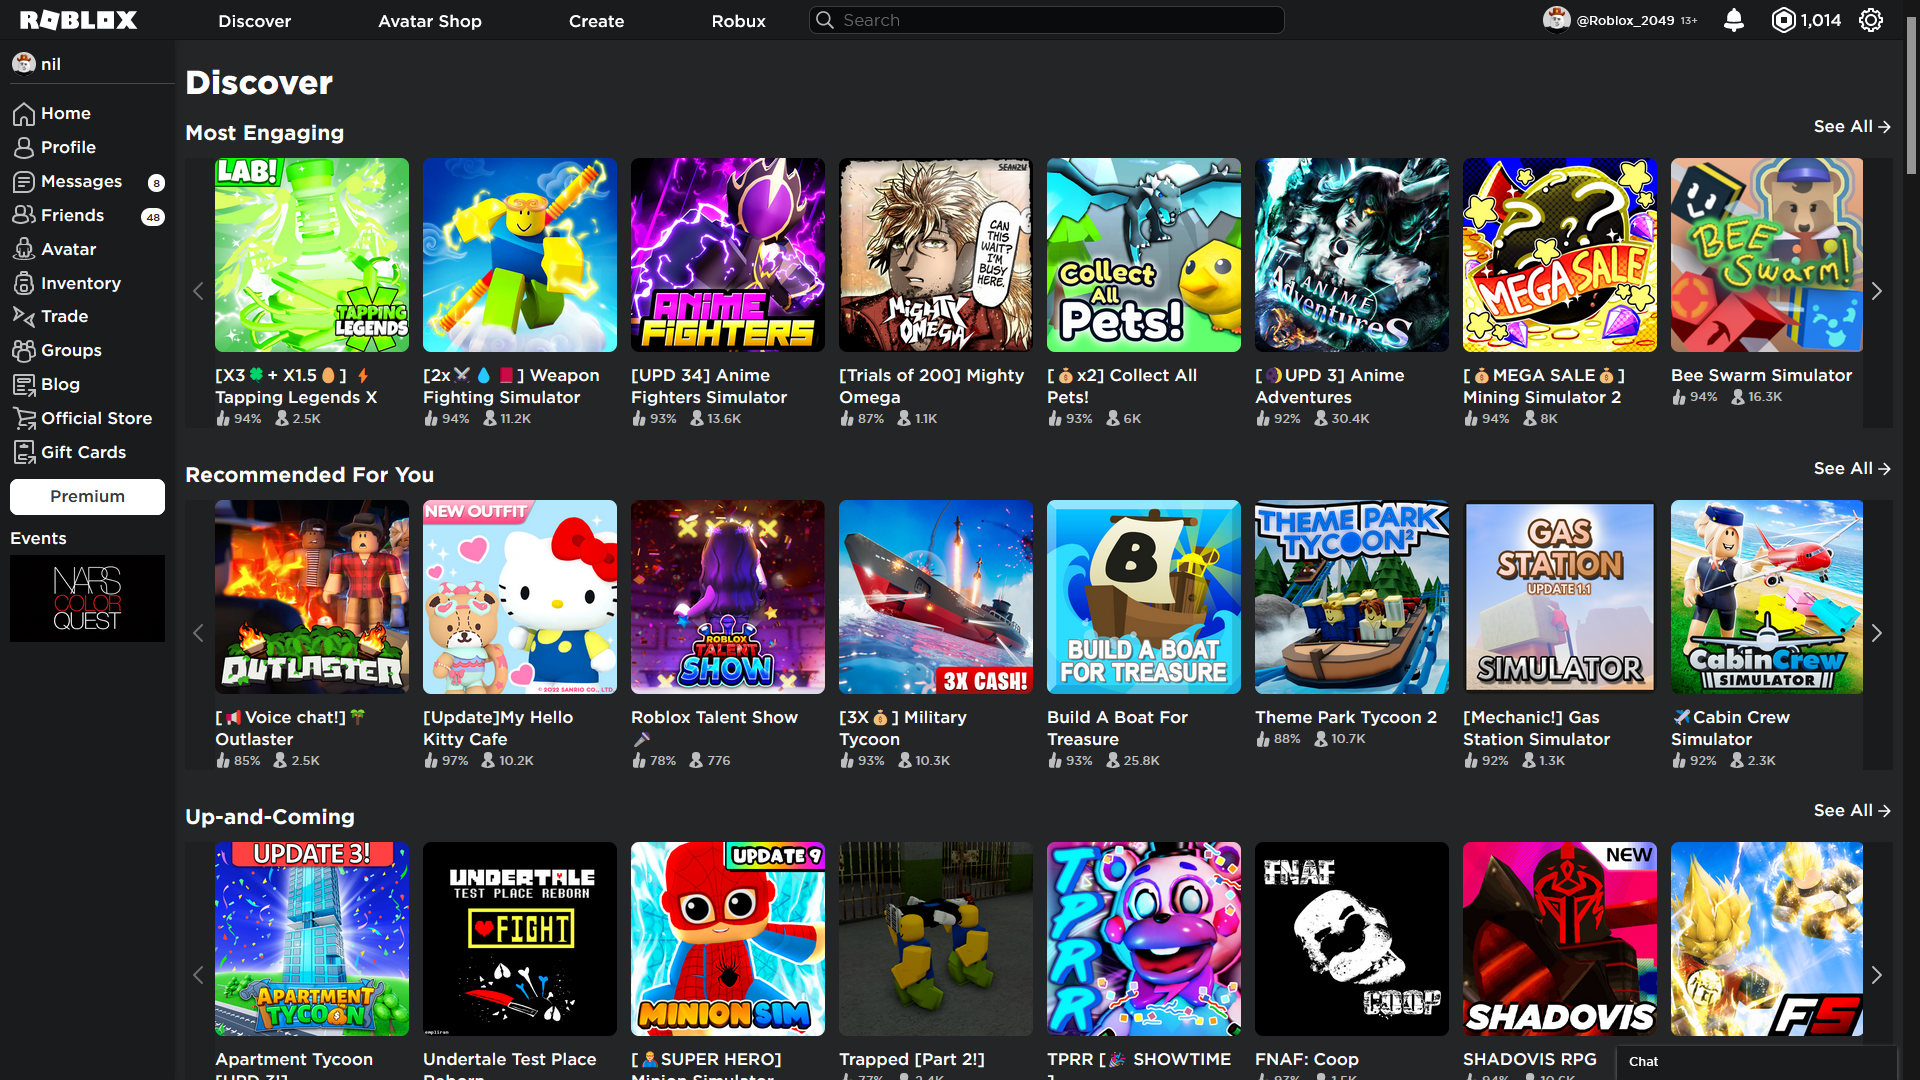This screenshot has height=1080, width=1920.
Task: Open the NARS Color Quest event
Action: click(x=87, y=599)
